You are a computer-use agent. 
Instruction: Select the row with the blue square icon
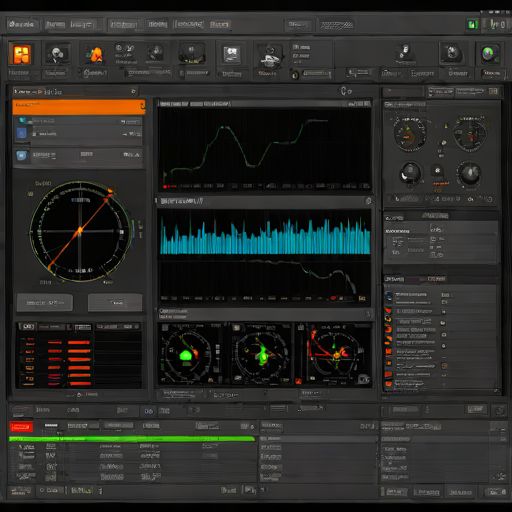[79, 133]
